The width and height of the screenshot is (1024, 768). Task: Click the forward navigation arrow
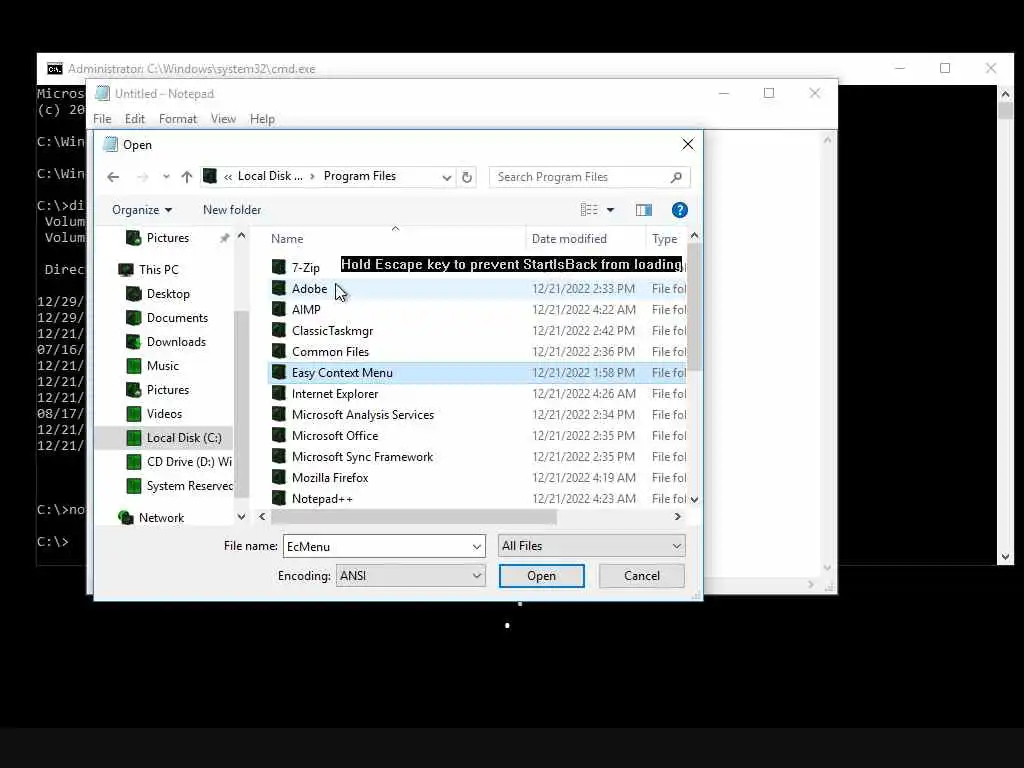pyautogui.click(x=142, y=177)
